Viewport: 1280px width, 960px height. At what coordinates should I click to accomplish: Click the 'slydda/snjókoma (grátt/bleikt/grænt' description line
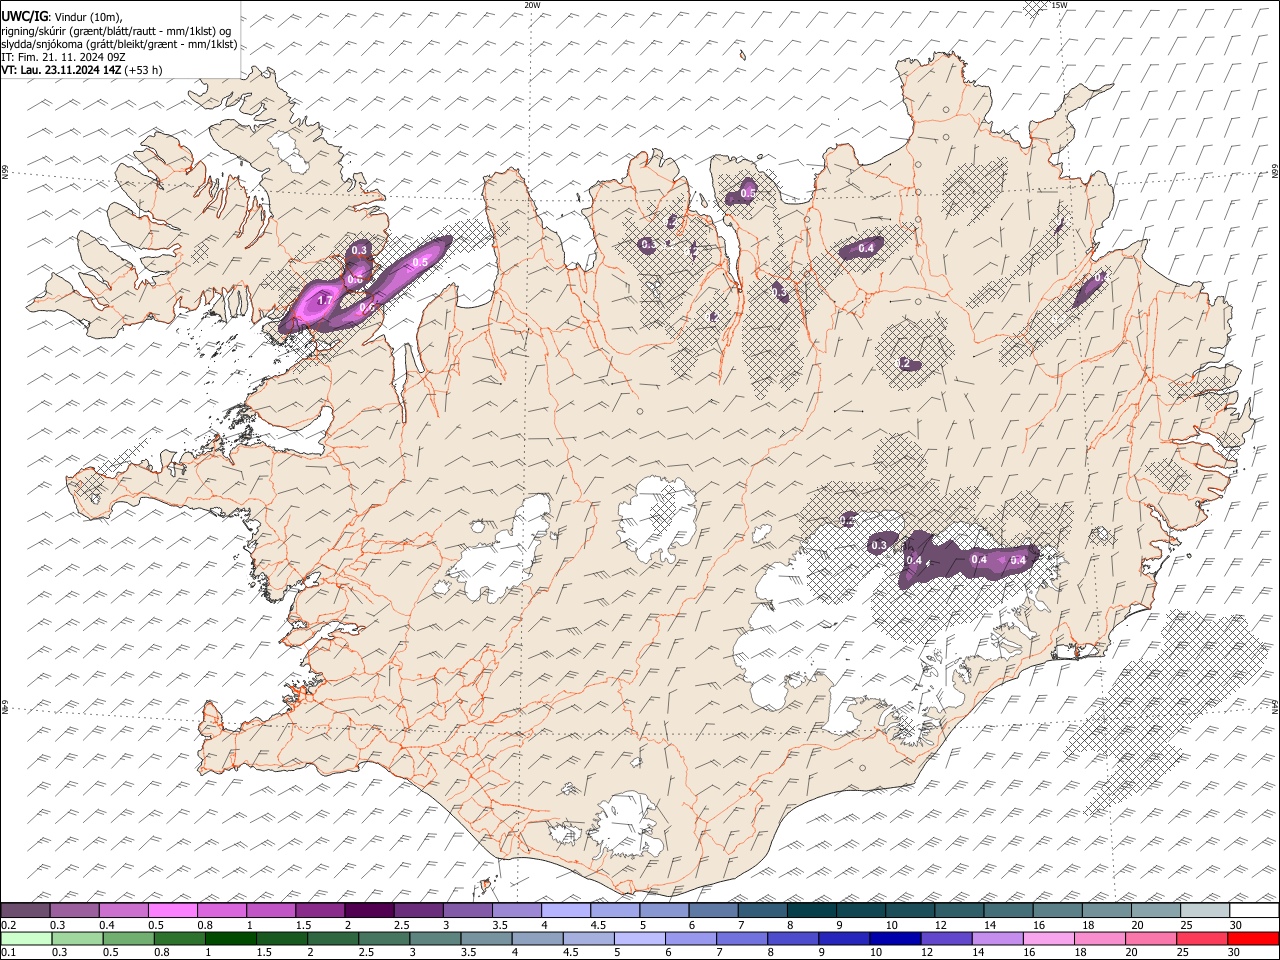coord(119,44)
